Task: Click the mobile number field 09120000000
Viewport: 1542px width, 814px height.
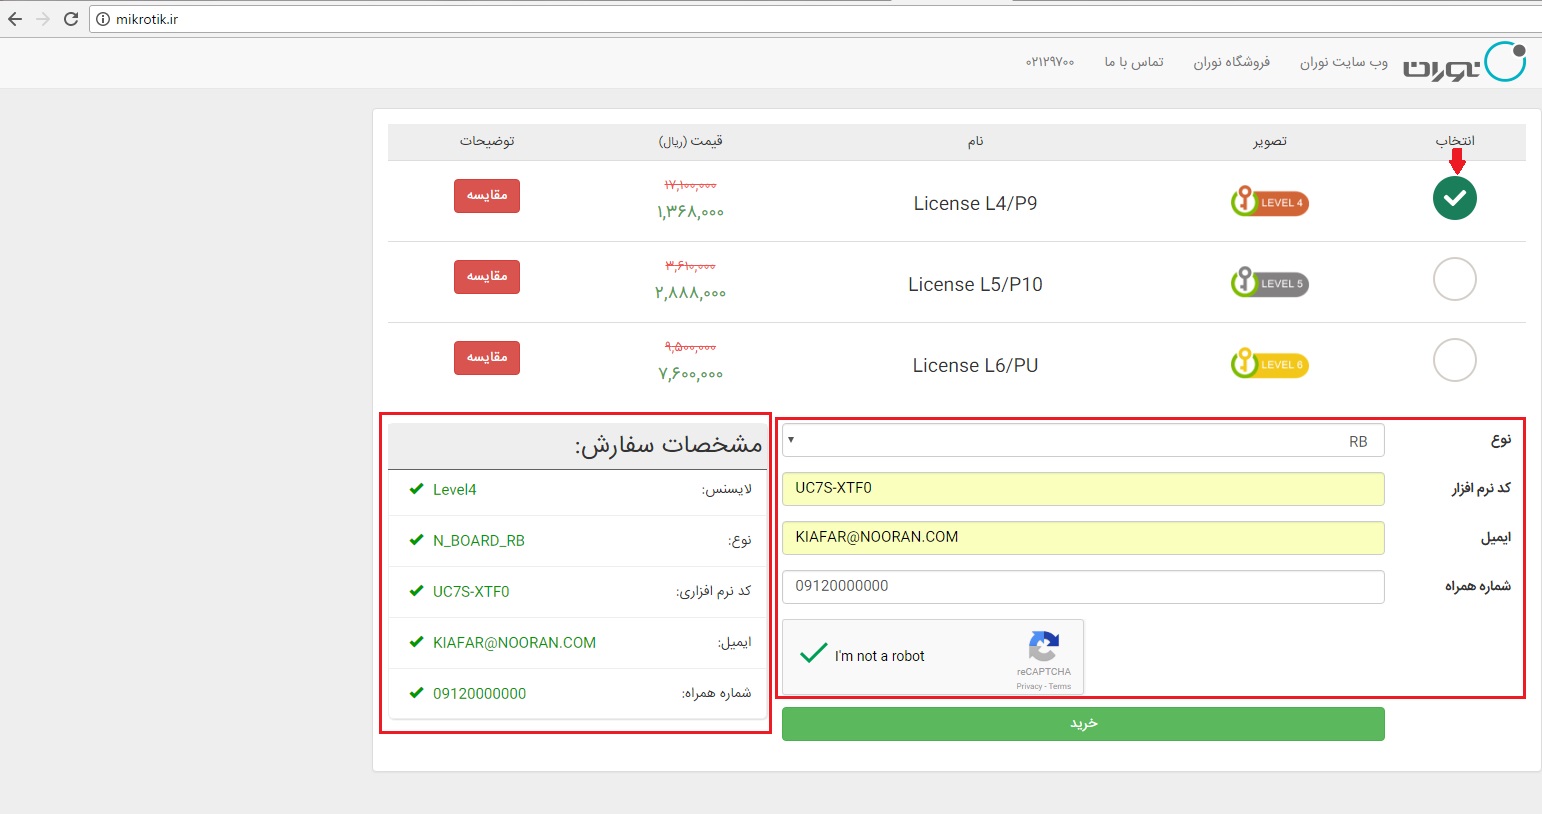Action: (1083, 587)
